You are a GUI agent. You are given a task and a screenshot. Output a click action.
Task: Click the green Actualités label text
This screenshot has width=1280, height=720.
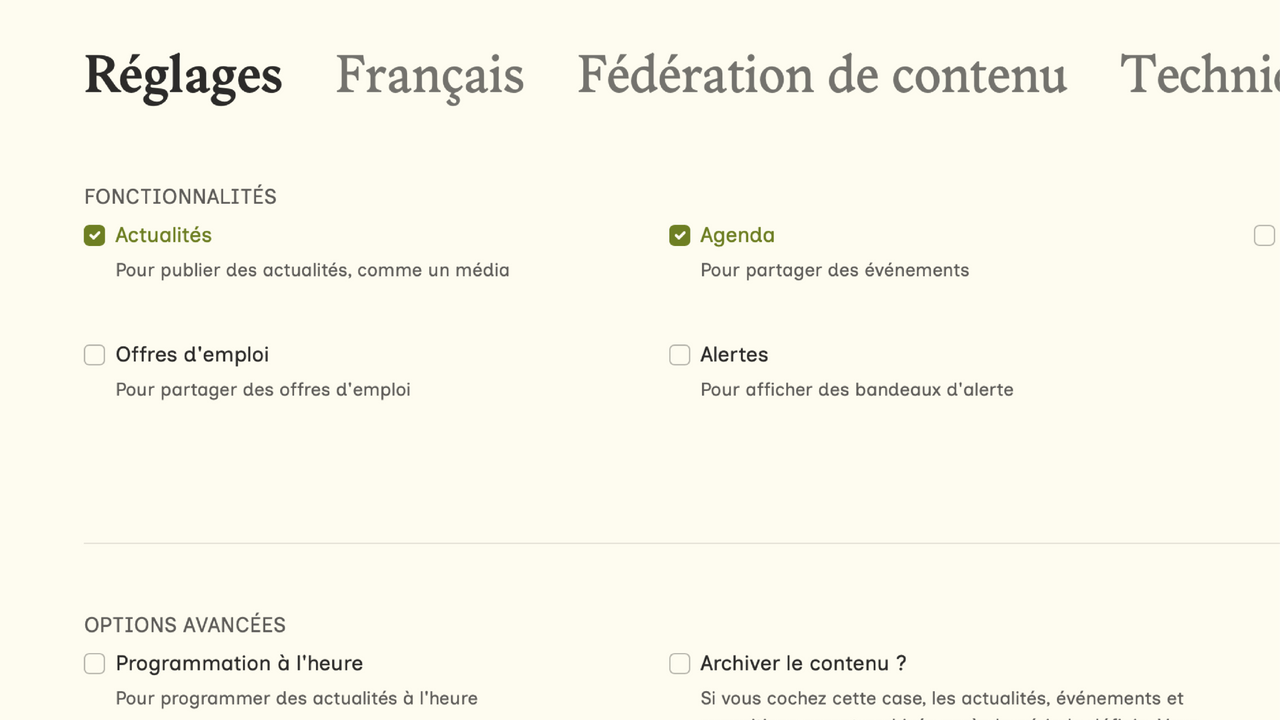[x=163, y=235]
